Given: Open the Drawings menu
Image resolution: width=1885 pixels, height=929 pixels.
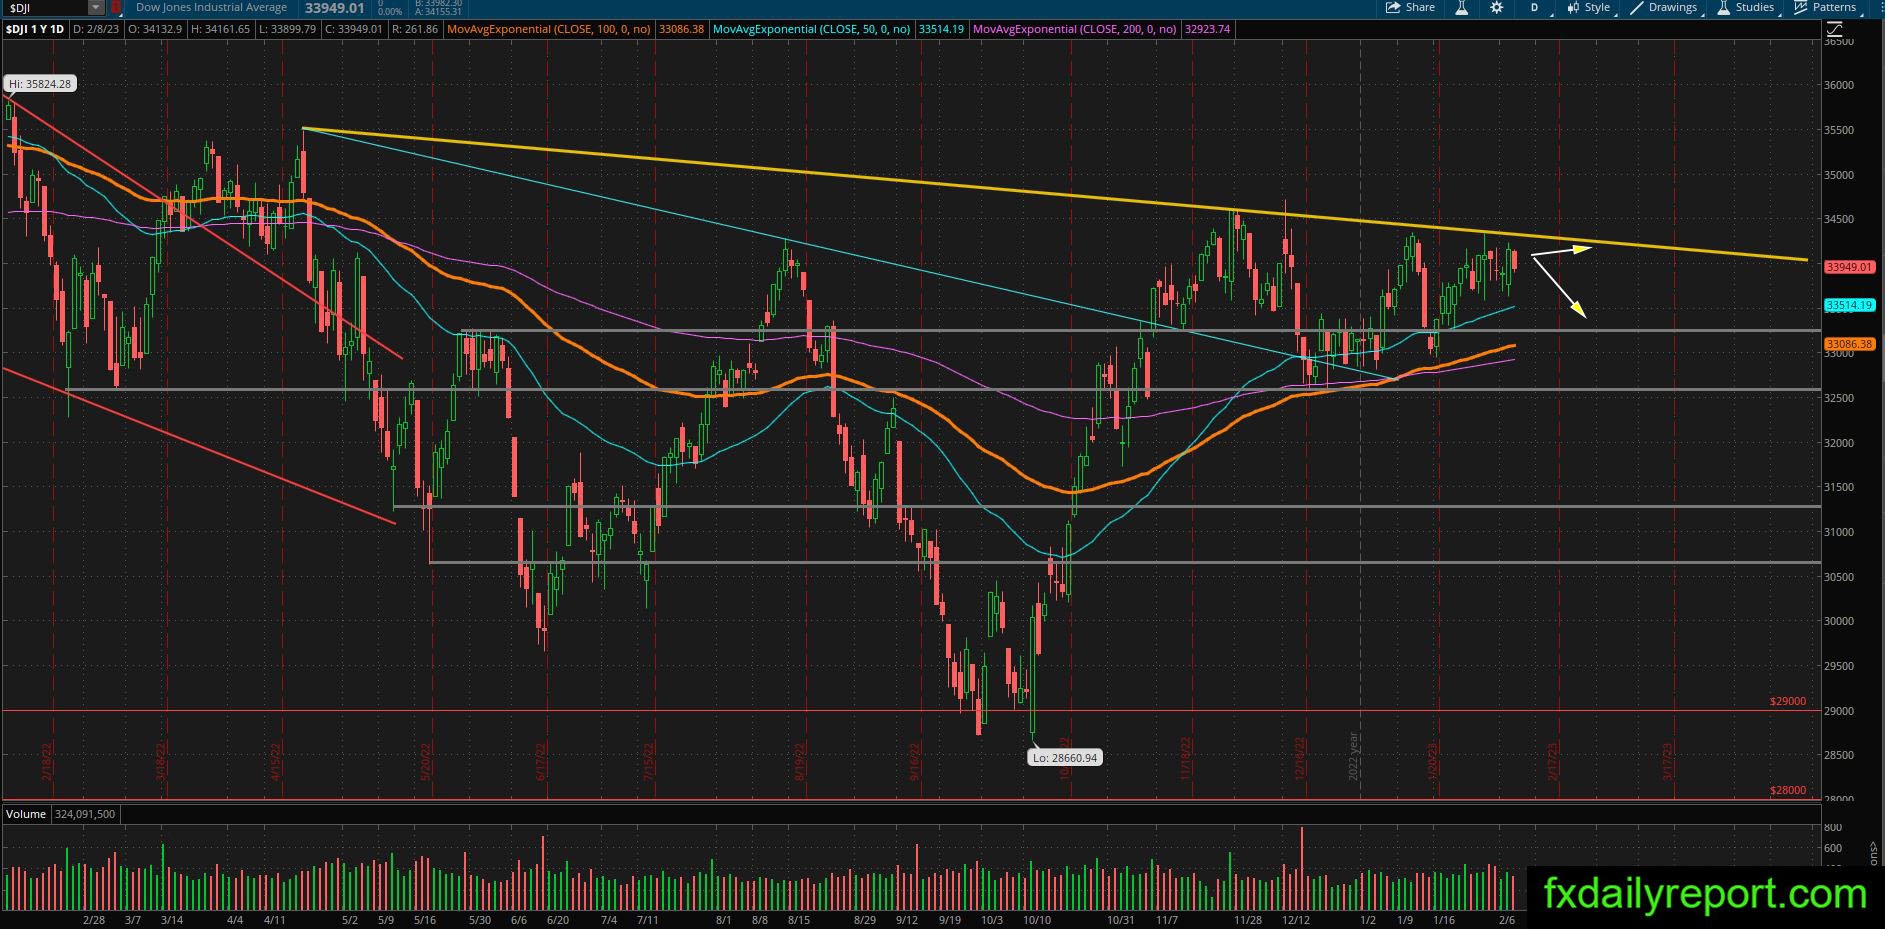Looking at the screenshot, I should (x=1664, y=8).
